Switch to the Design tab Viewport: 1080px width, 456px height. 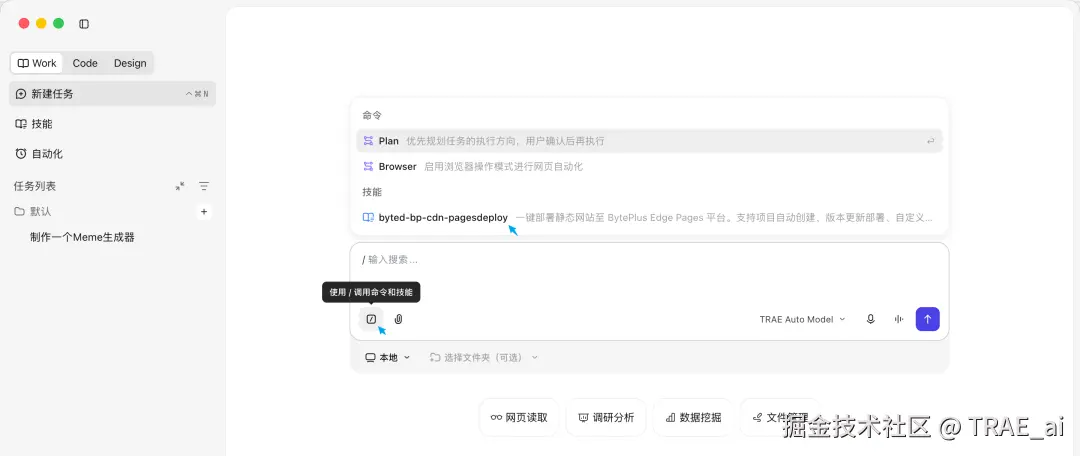click(130, 63)
